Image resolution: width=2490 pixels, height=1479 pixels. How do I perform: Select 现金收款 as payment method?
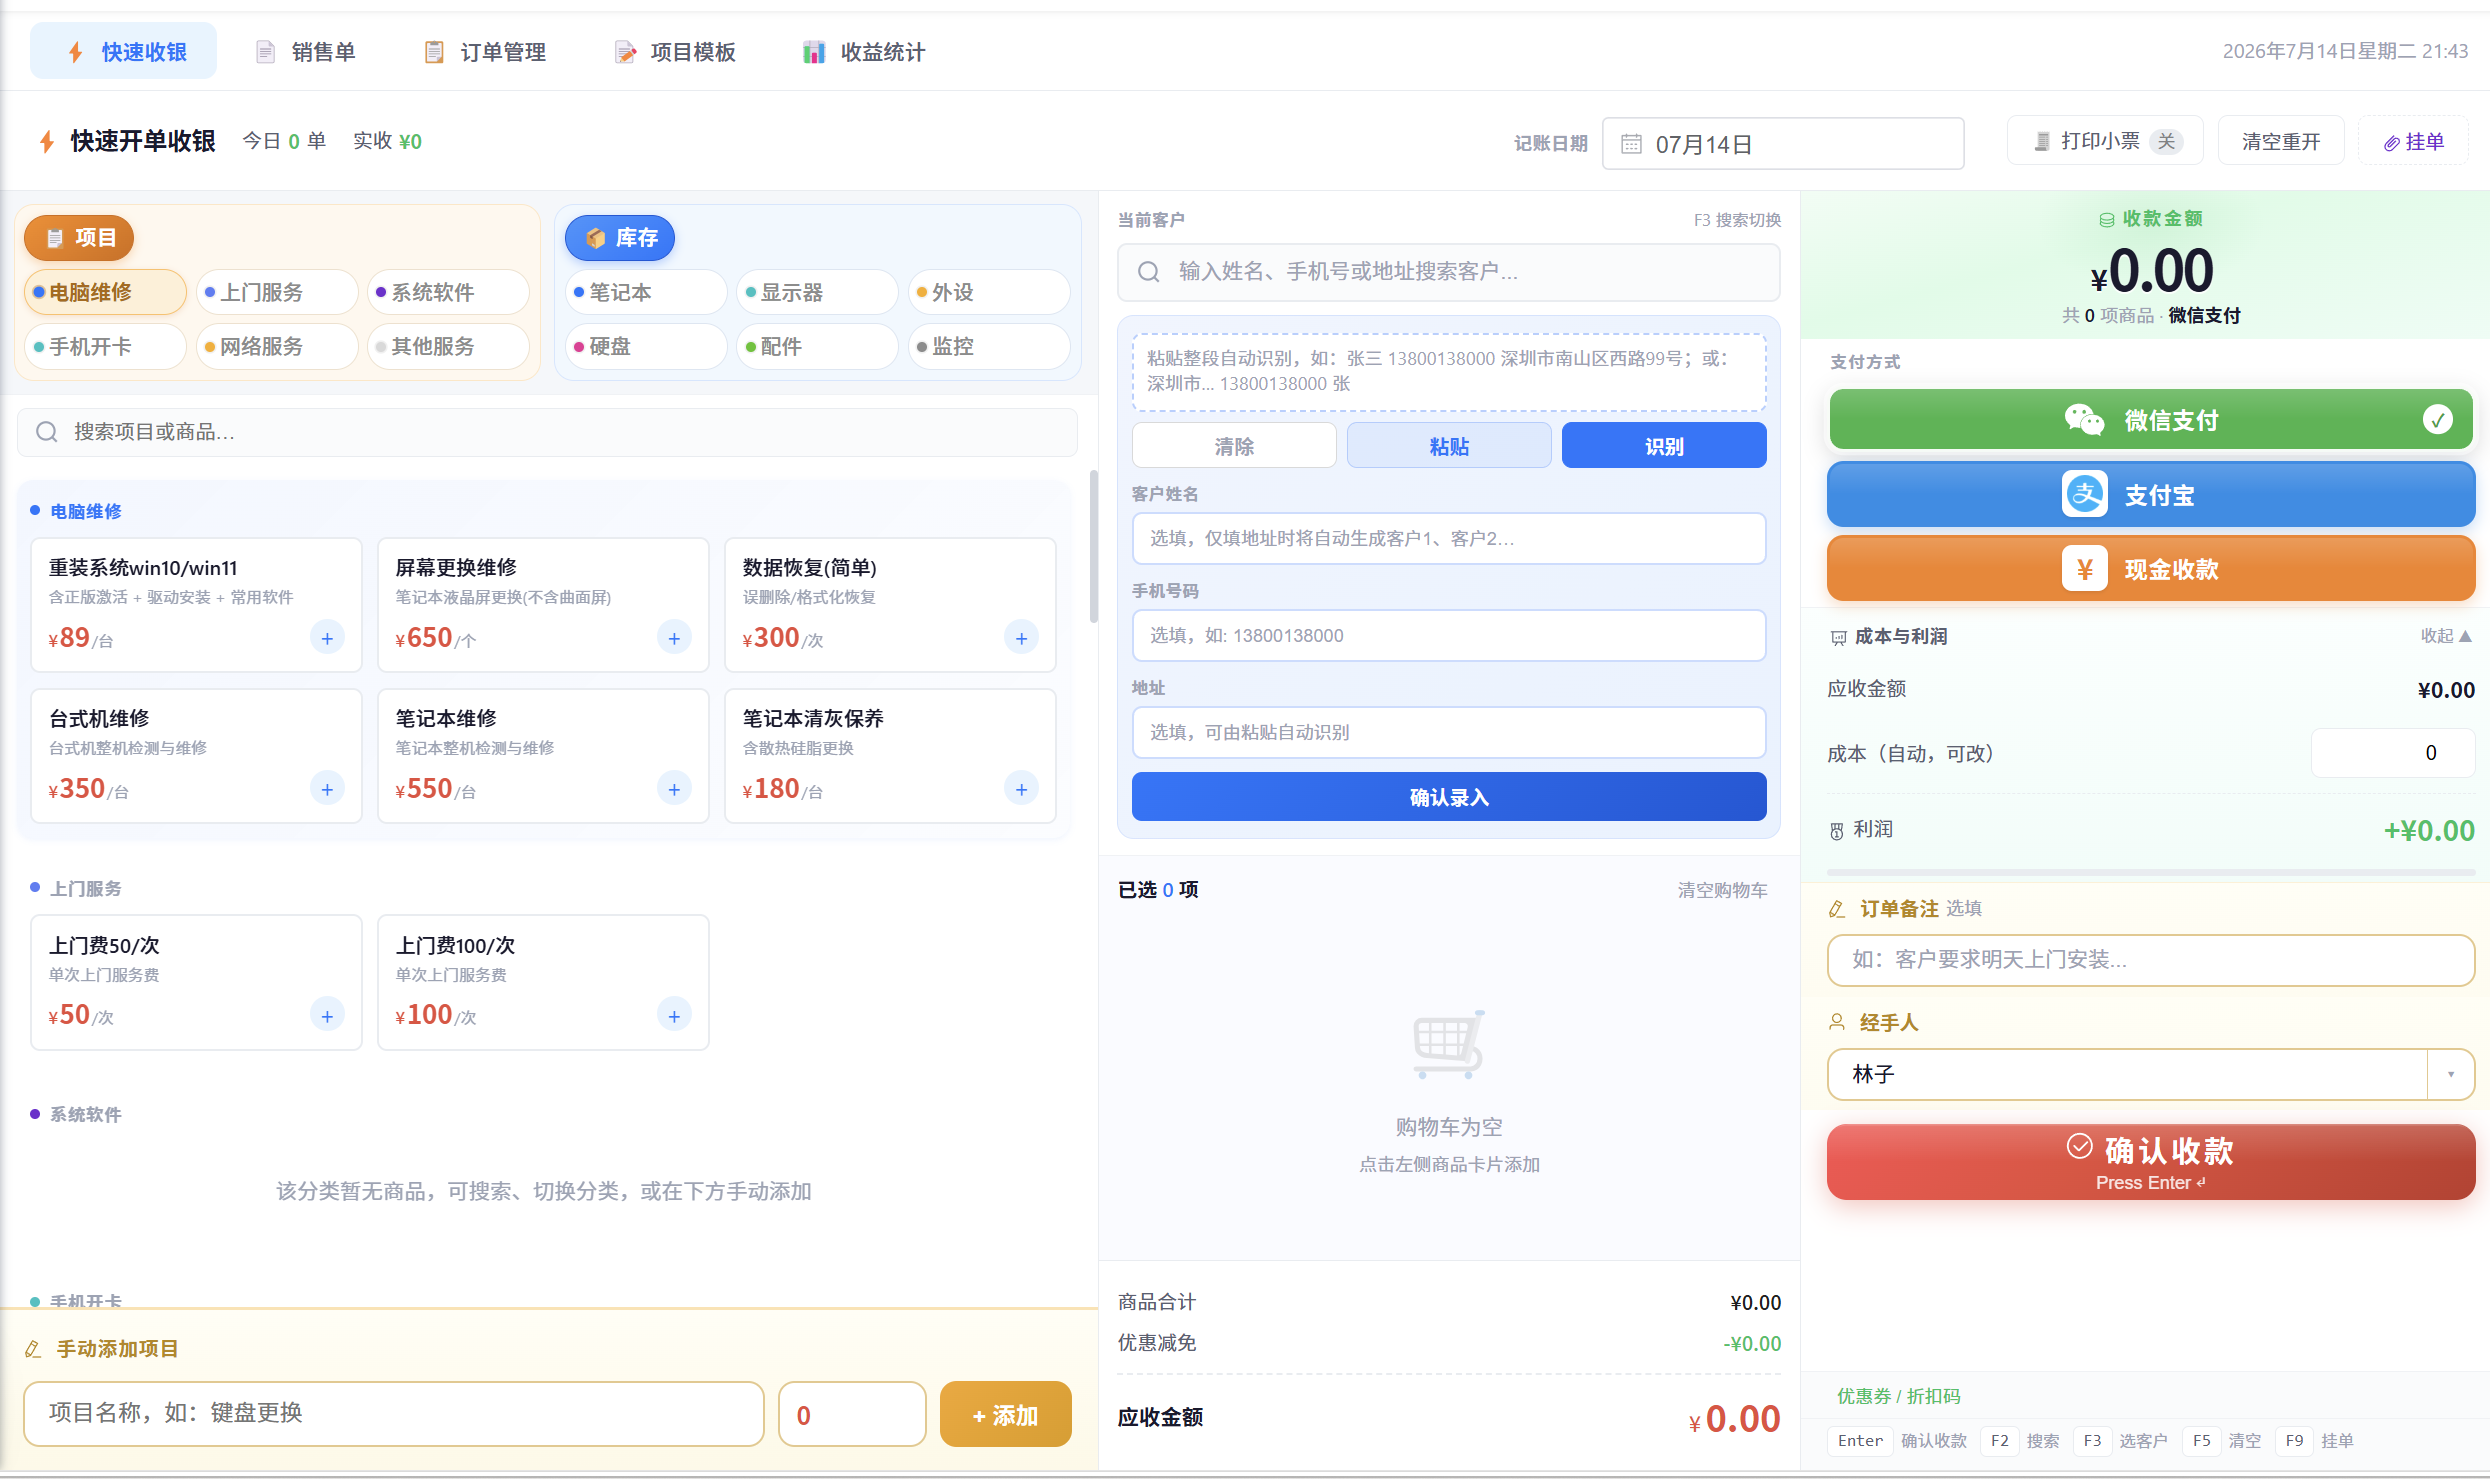[x=2151, y=569]
